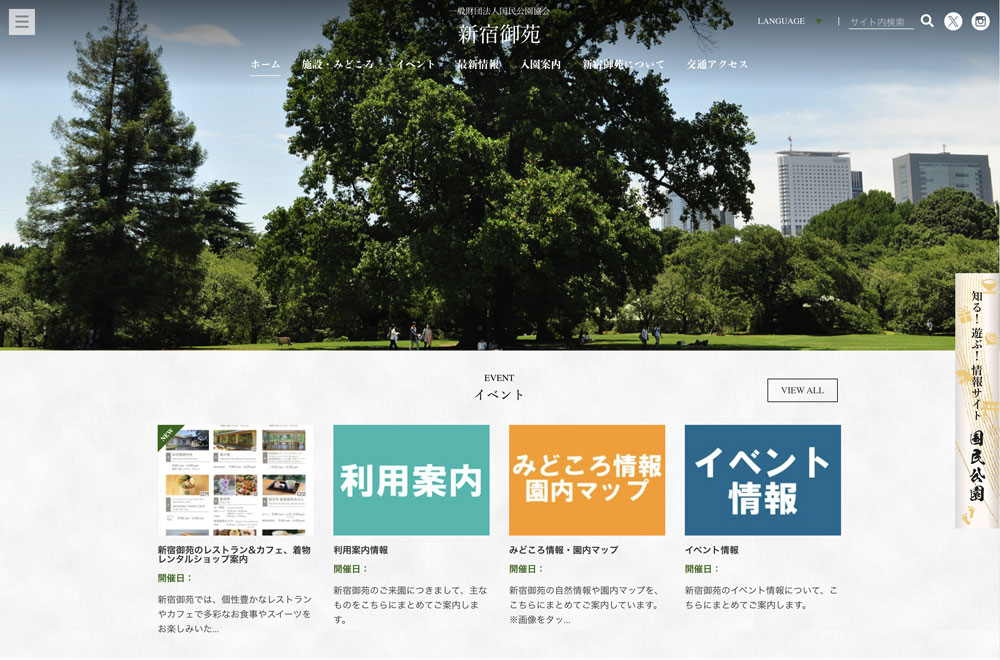Screen dimensions: 1000x660
Task: Open the 入園案内 menu item
Action: pyautogui.click(x=541, y=64)
